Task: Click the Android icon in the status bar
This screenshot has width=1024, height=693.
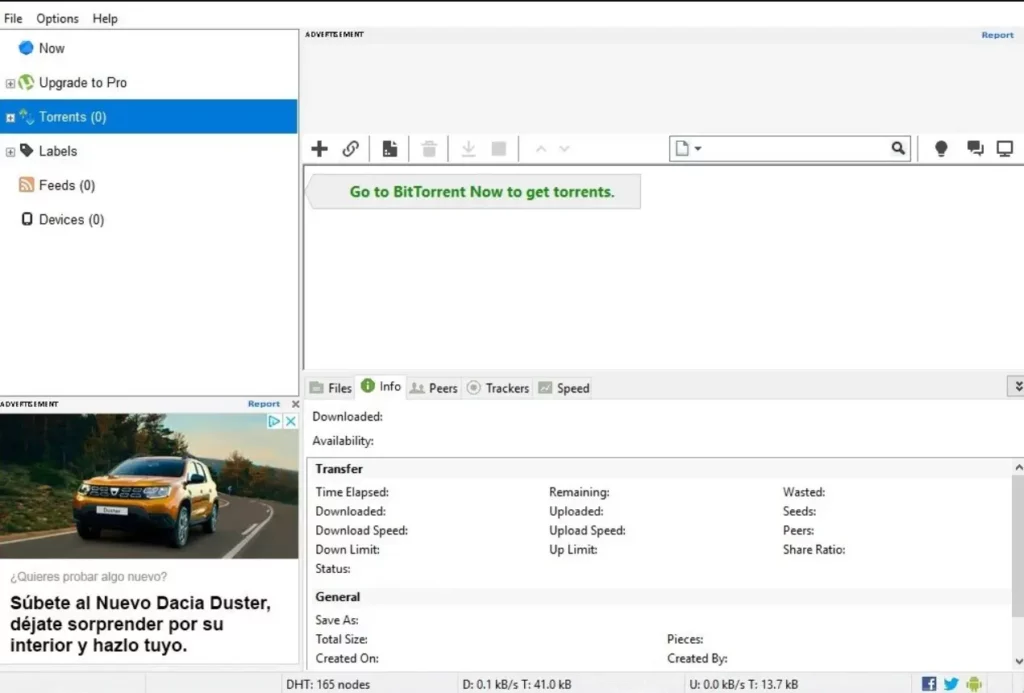Action: (974, 684)
